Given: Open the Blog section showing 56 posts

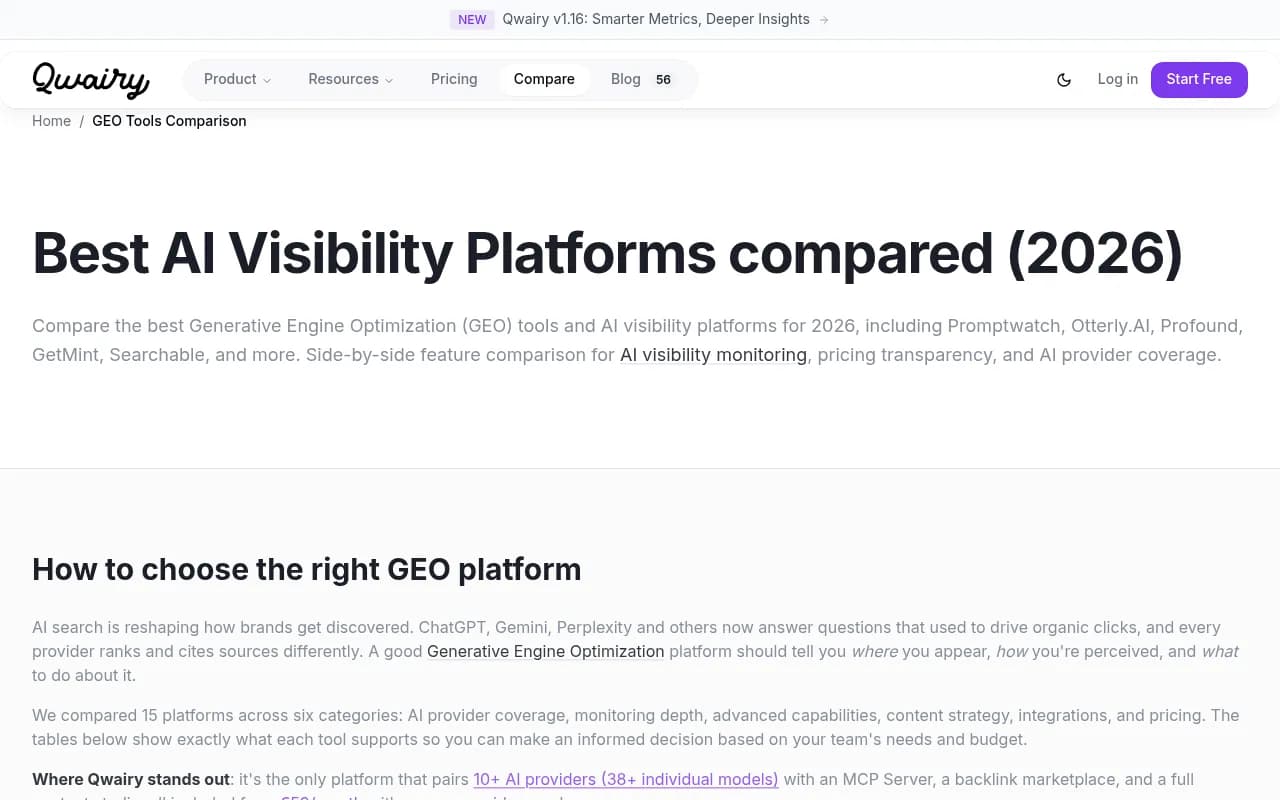Looking at the screenshot, I should 625,79.
